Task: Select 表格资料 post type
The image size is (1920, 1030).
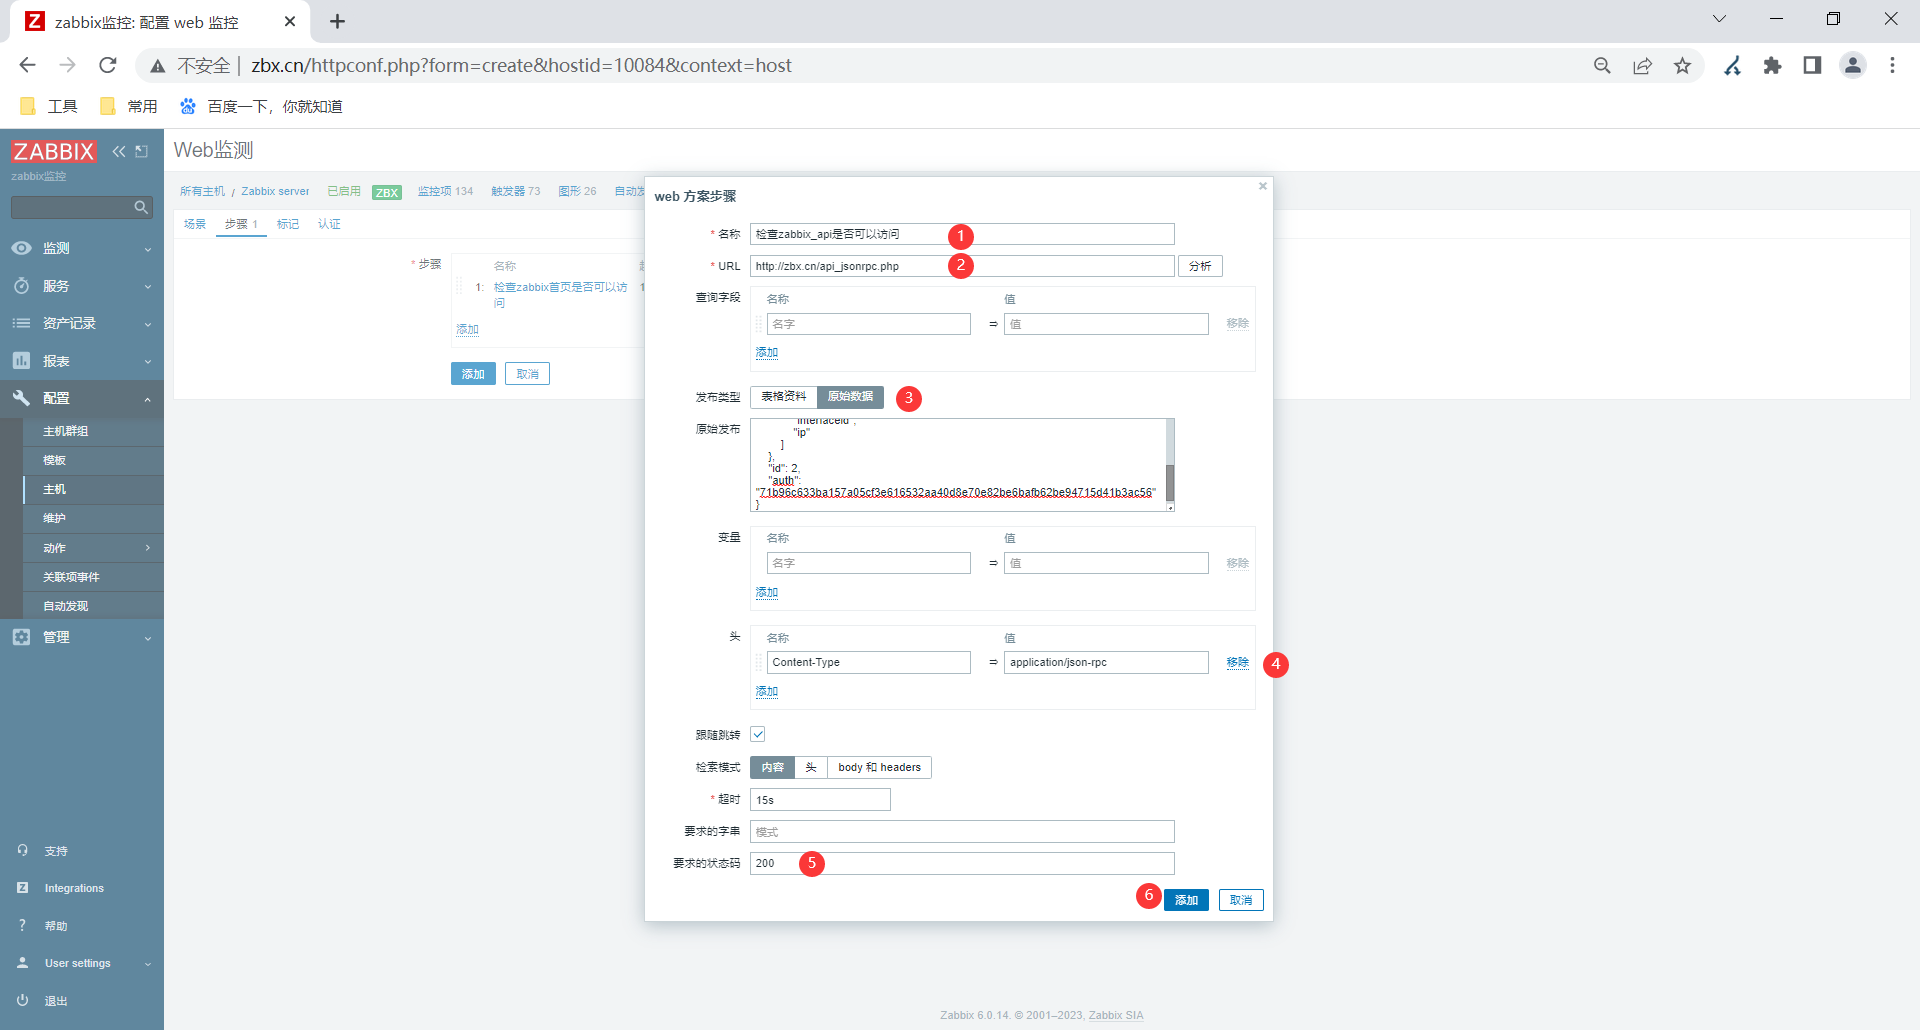Action: (783, 397)
